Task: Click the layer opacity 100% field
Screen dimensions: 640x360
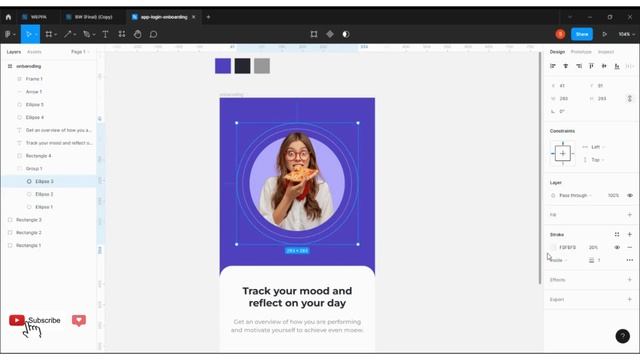Action: tap(613, 196)
